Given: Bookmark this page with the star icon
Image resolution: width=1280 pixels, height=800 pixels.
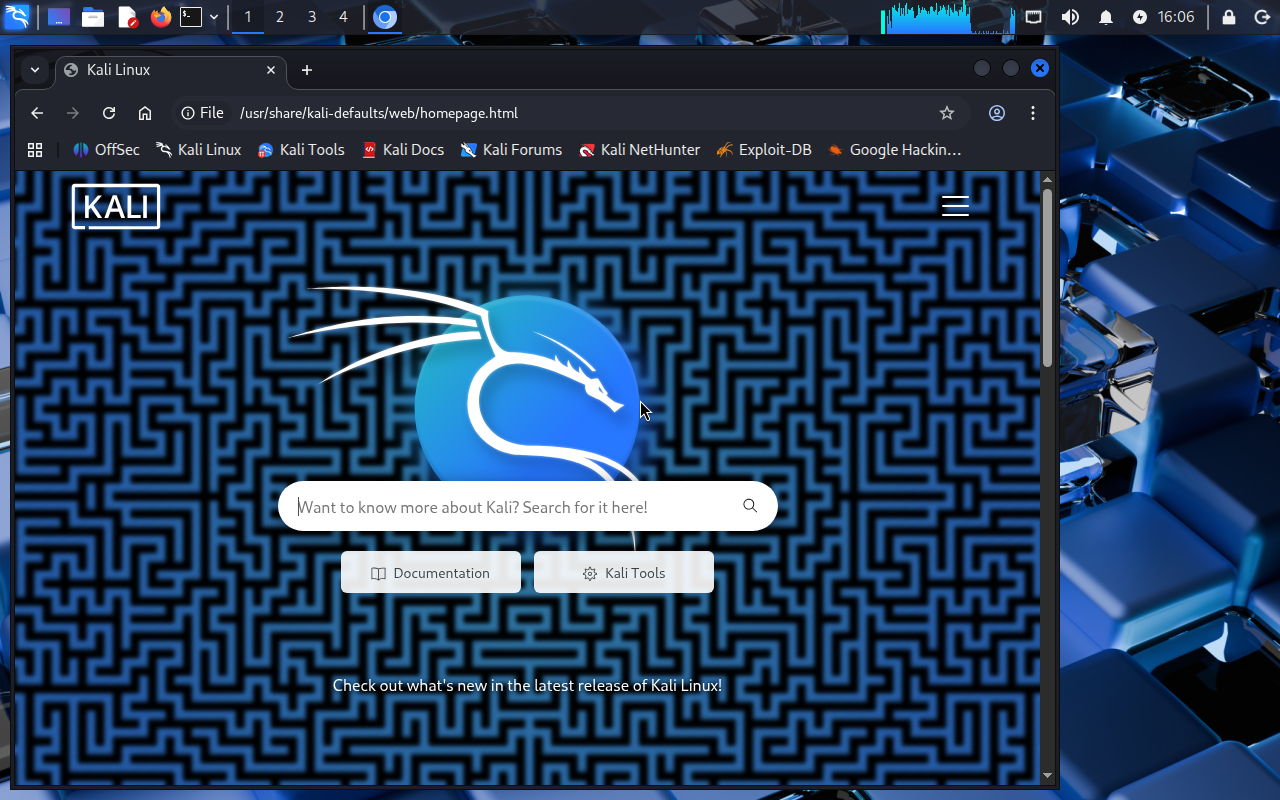Looking at the screenshot, I should (x=947, y=113).
